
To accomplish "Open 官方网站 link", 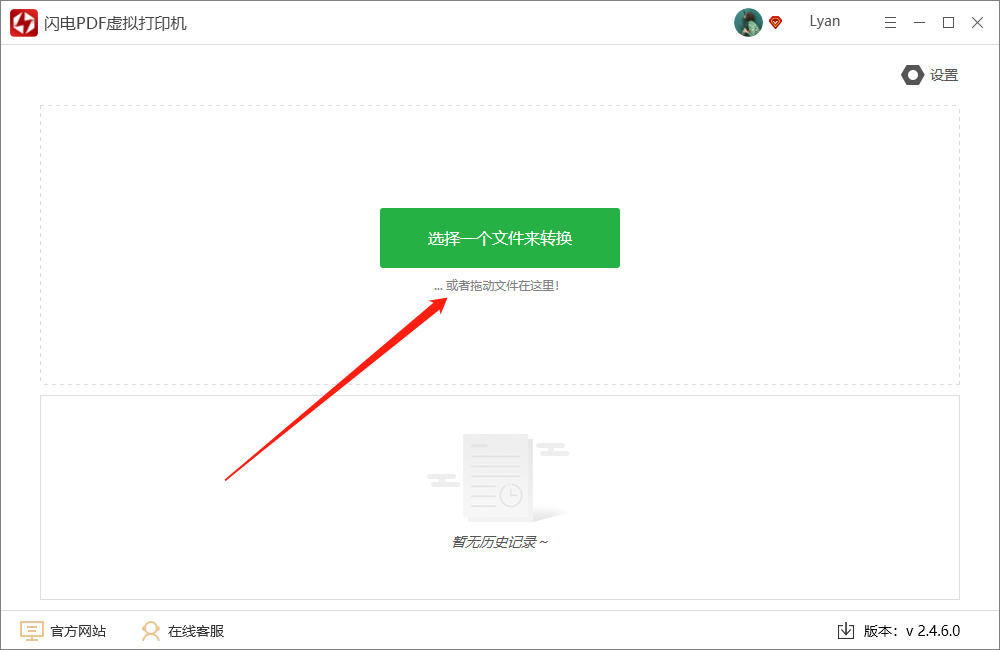I will [78, 631].
